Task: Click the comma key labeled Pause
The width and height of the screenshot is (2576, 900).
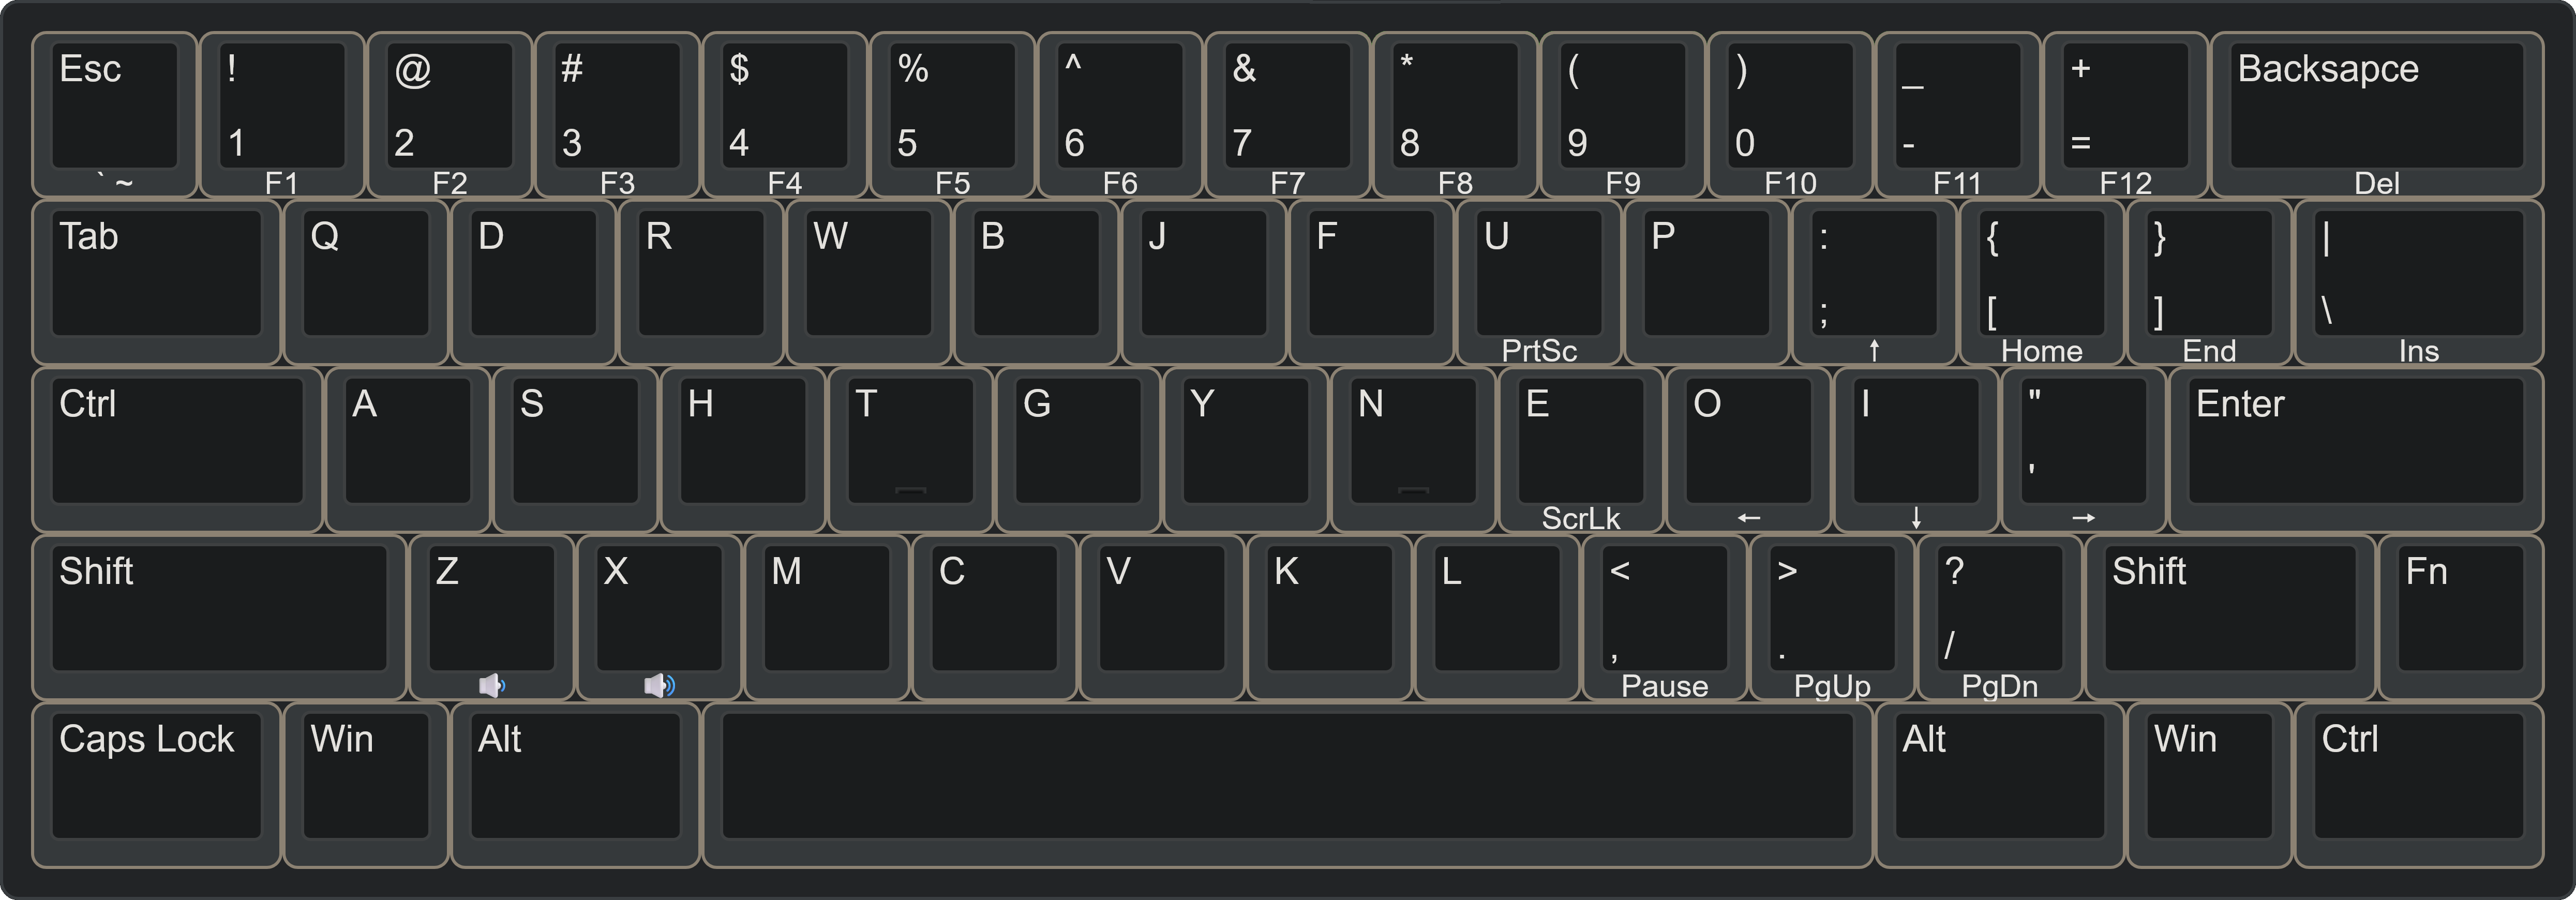Action: point(1665,617)
